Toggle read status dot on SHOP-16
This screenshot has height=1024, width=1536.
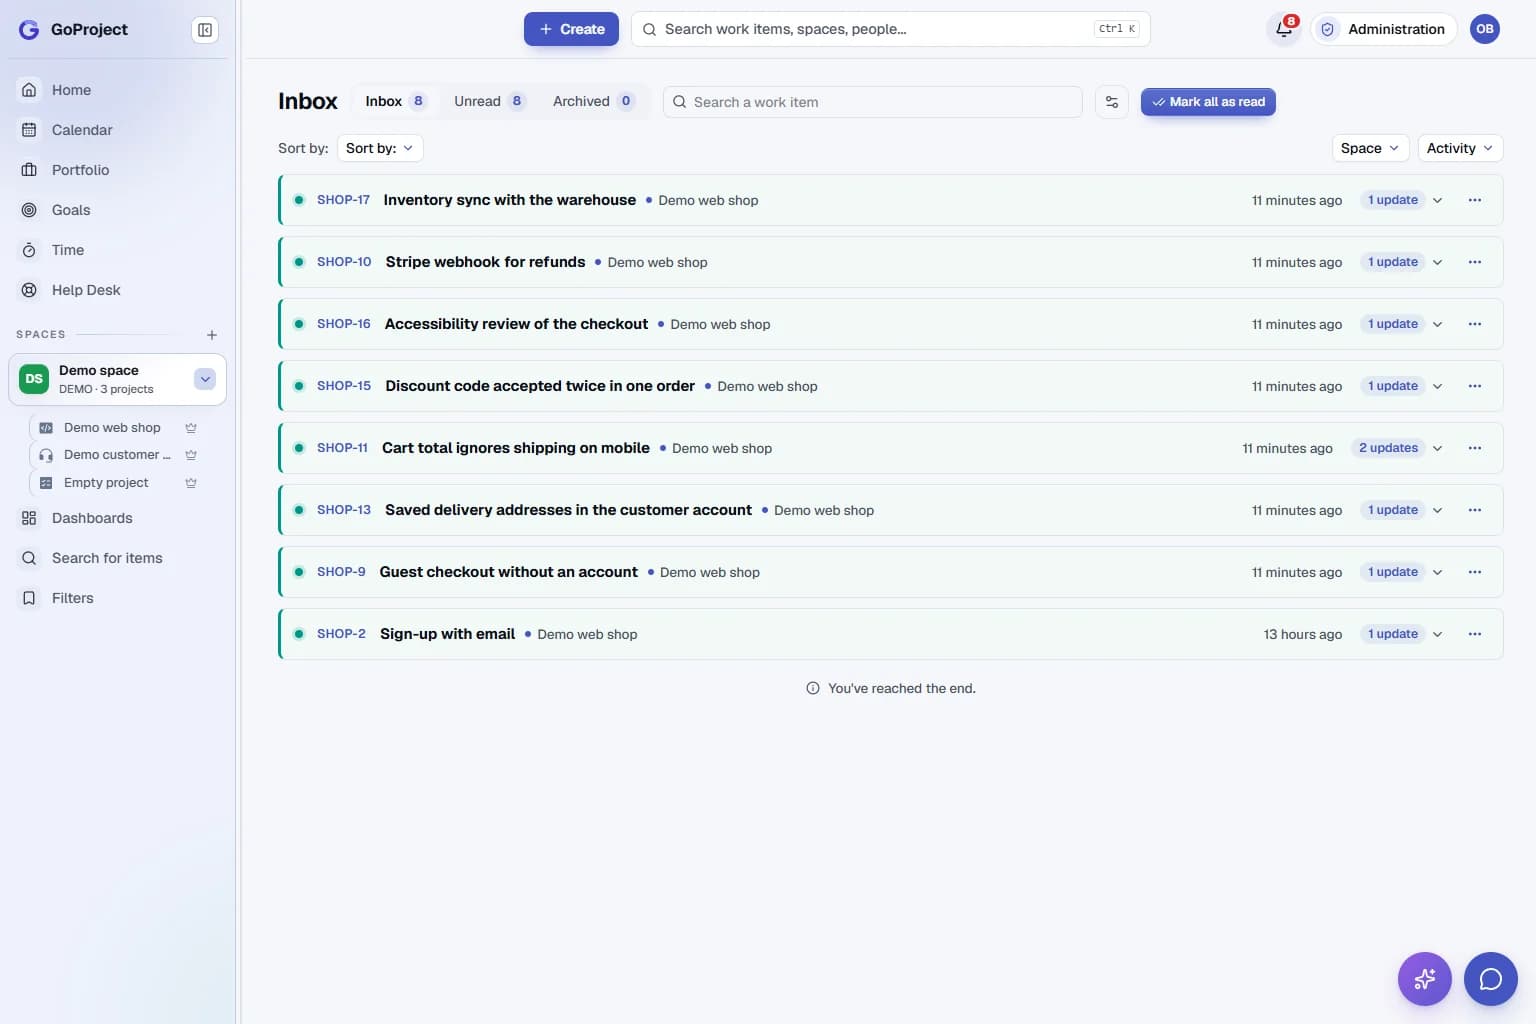[299, 324]
